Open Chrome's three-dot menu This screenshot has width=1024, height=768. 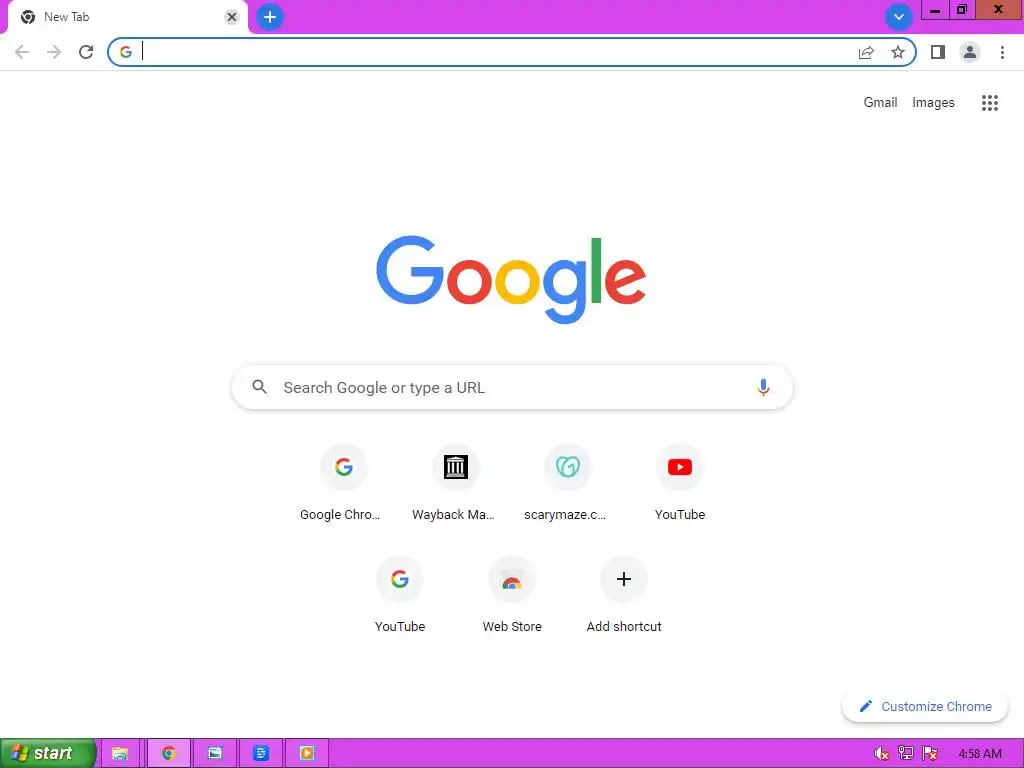(x=1002, y=52)
